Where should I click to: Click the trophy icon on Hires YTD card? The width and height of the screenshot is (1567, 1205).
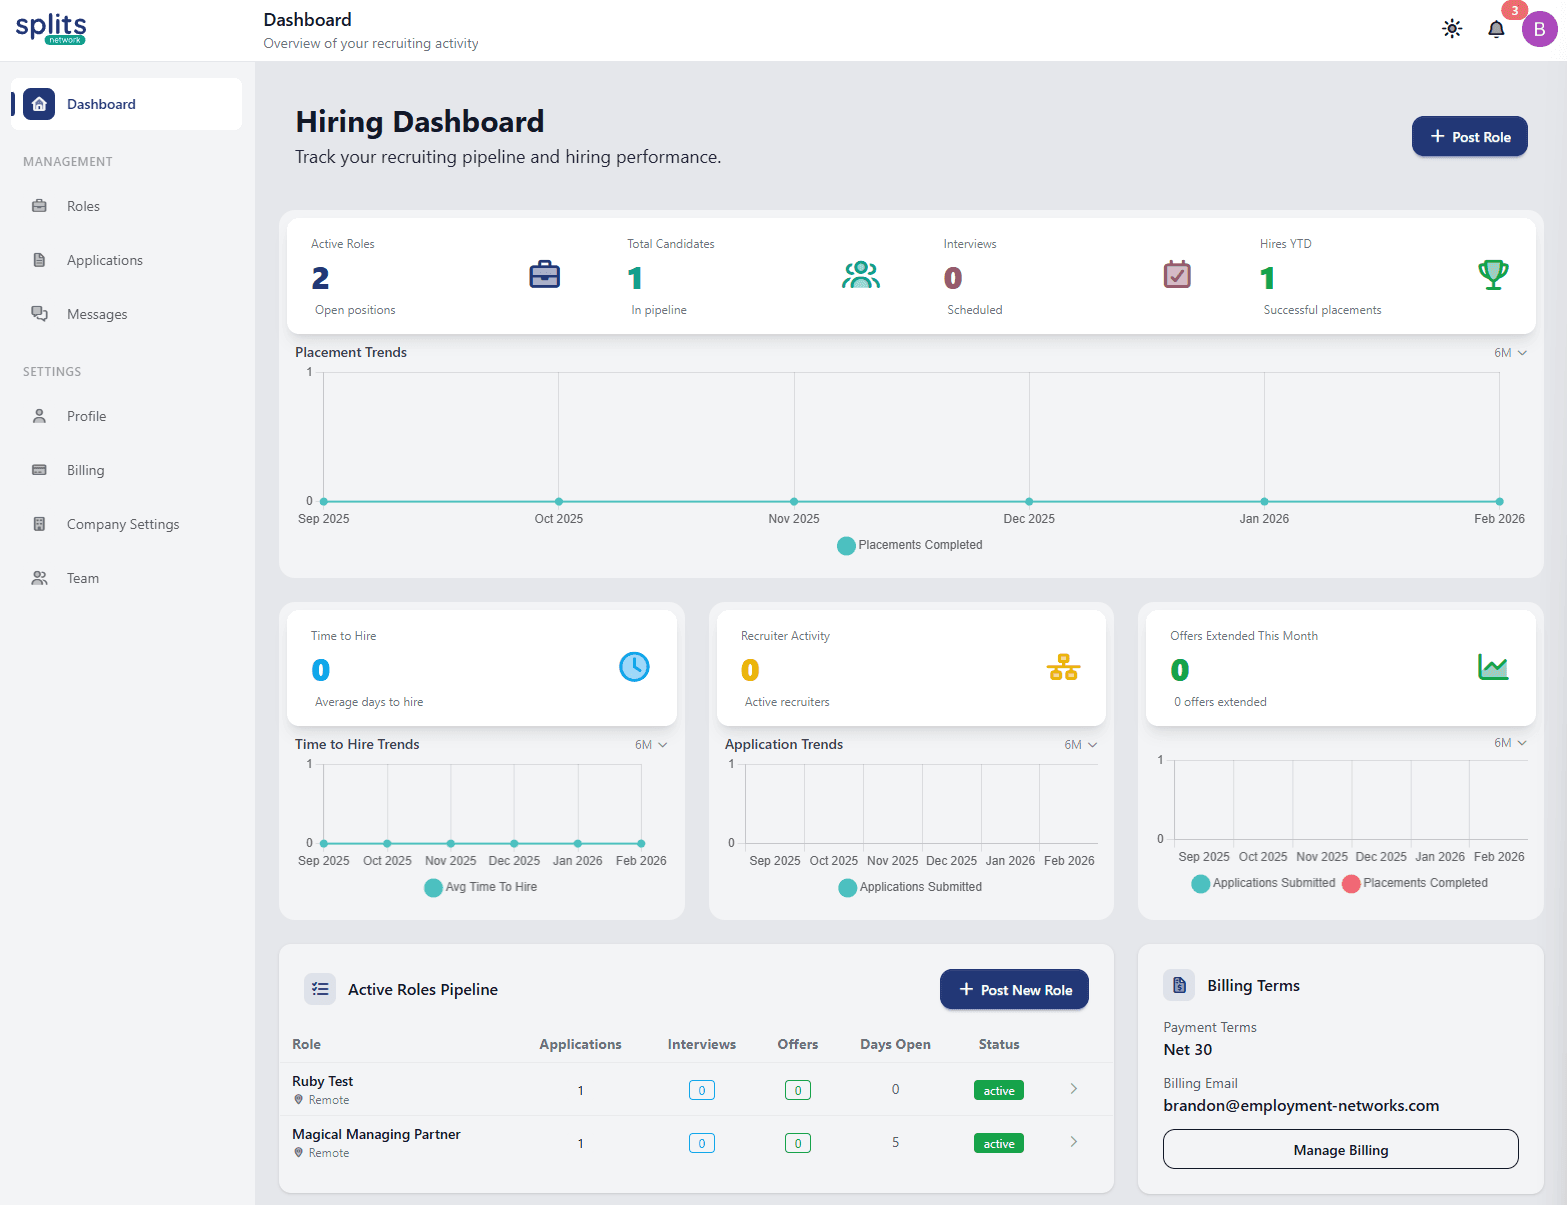coord(1493,274)
